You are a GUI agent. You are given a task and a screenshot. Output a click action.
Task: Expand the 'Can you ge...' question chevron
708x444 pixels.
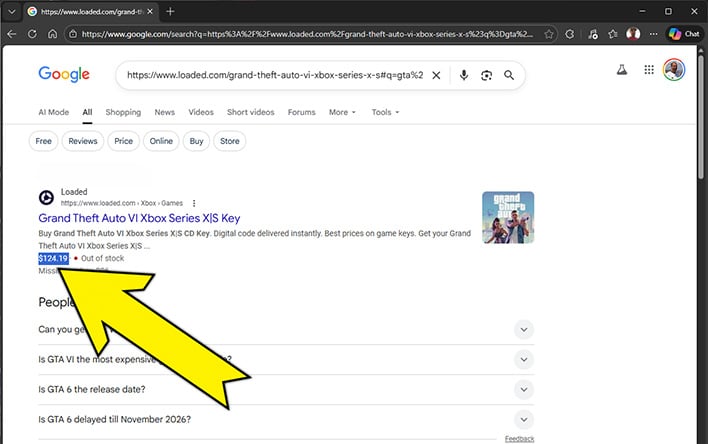tap(524, 330)
